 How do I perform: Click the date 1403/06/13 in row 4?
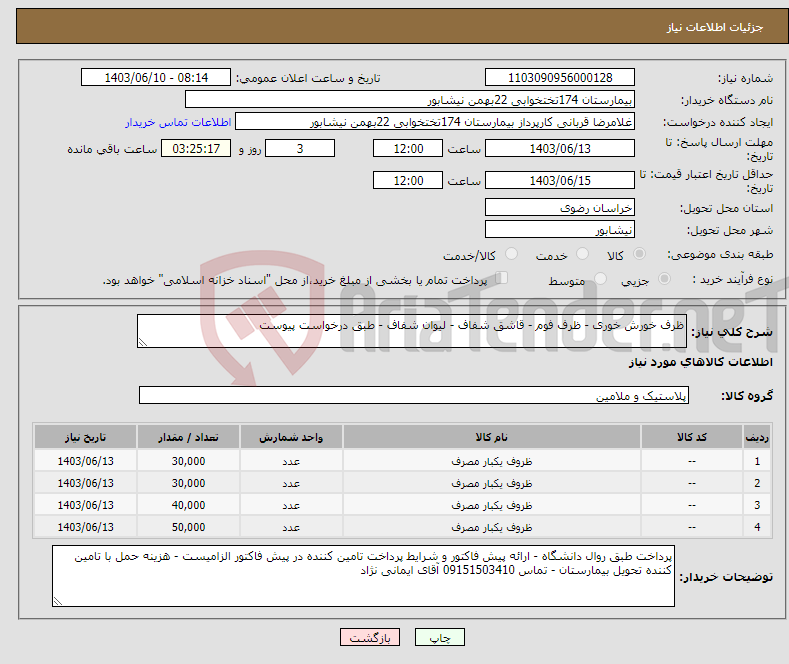(x=86, y=527)
